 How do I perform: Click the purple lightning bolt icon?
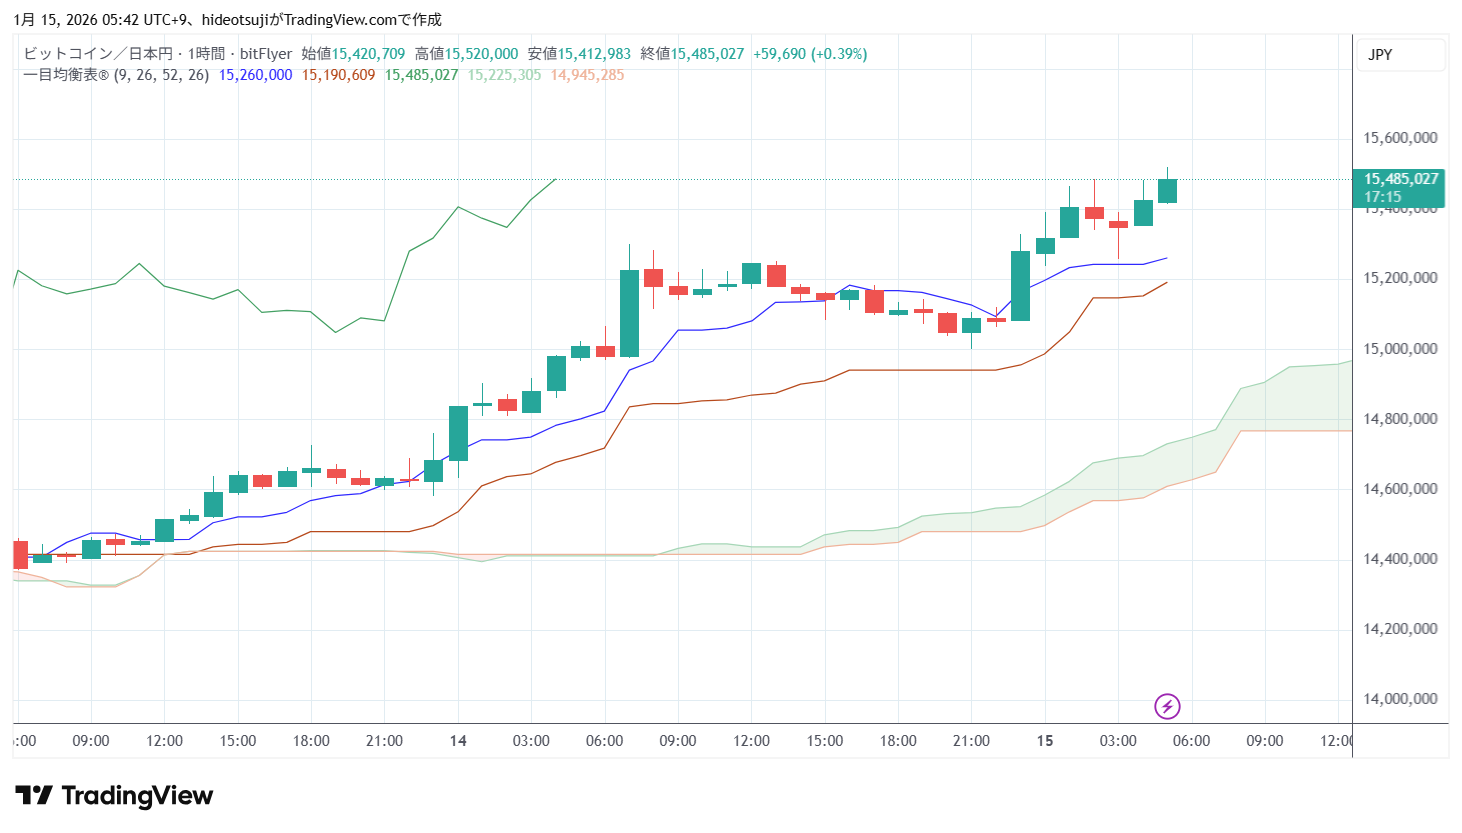click(x=1167, y=707)
